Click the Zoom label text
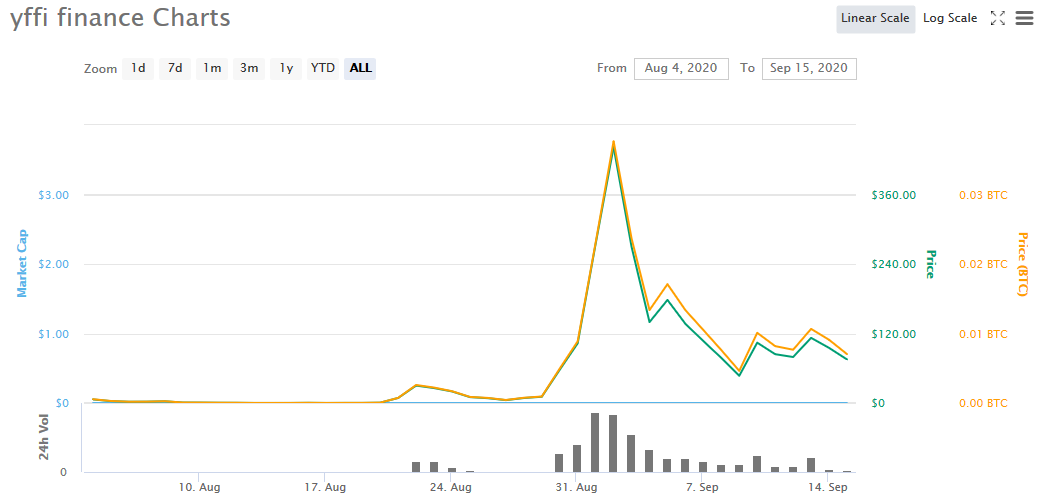The height and width of the screenshot is (495, 1046). (x=100, y=69)
